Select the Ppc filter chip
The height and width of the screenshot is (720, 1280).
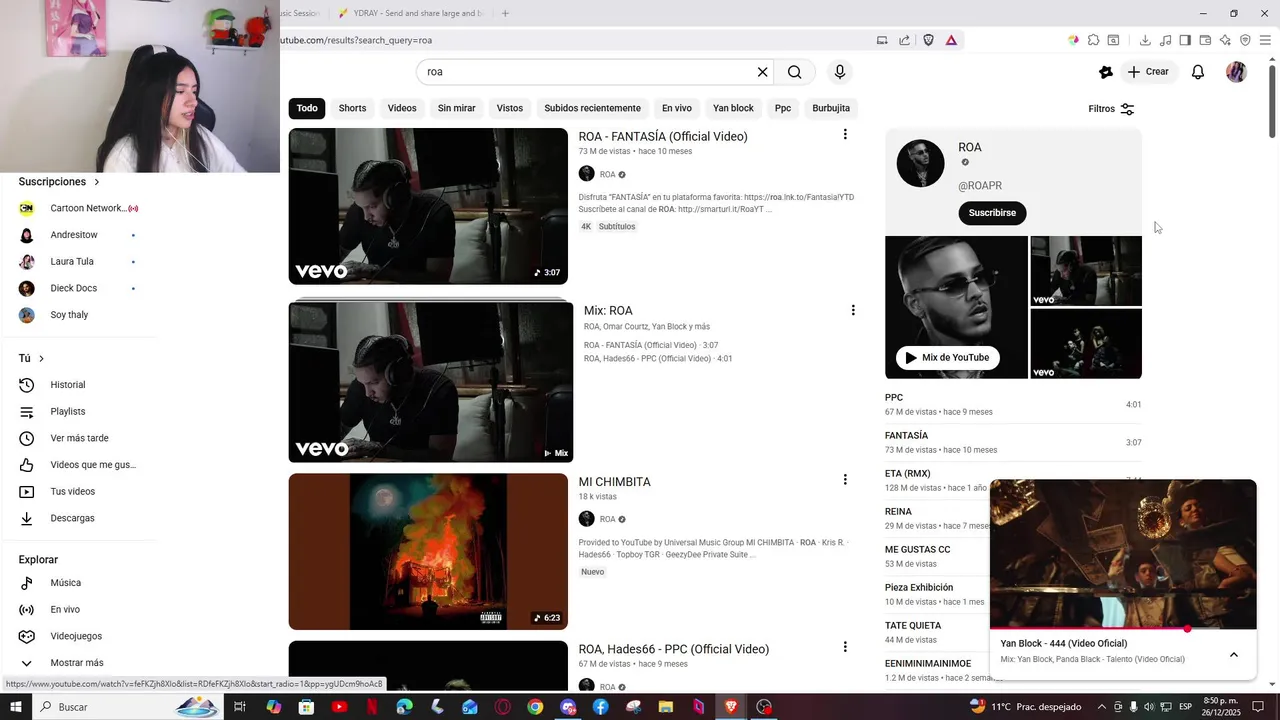(783, 108)
